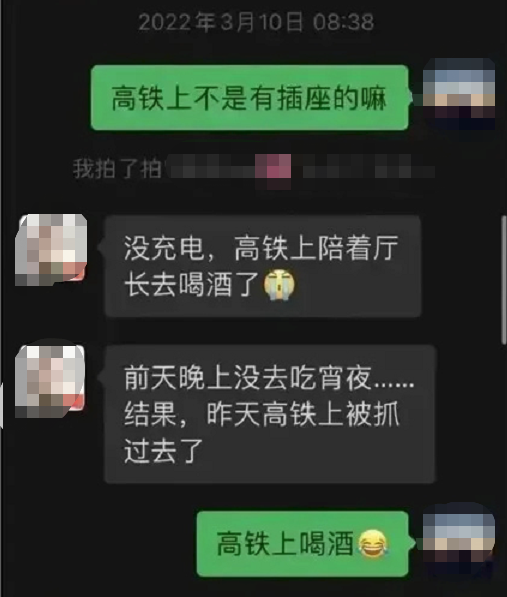Tap avatar next to "没充电" message
This screenshot has height=597, width=507.
point(51,249)
